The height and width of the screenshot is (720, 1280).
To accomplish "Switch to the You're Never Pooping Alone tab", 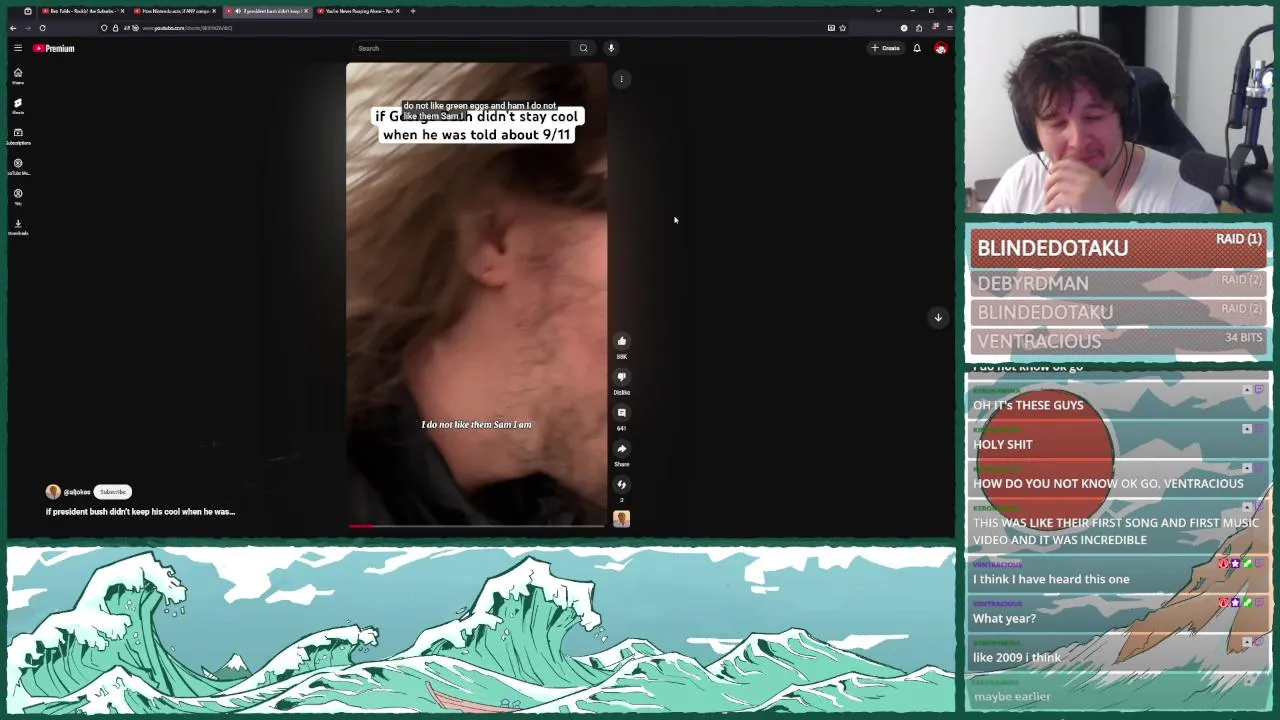I will (x=358, y=11).
